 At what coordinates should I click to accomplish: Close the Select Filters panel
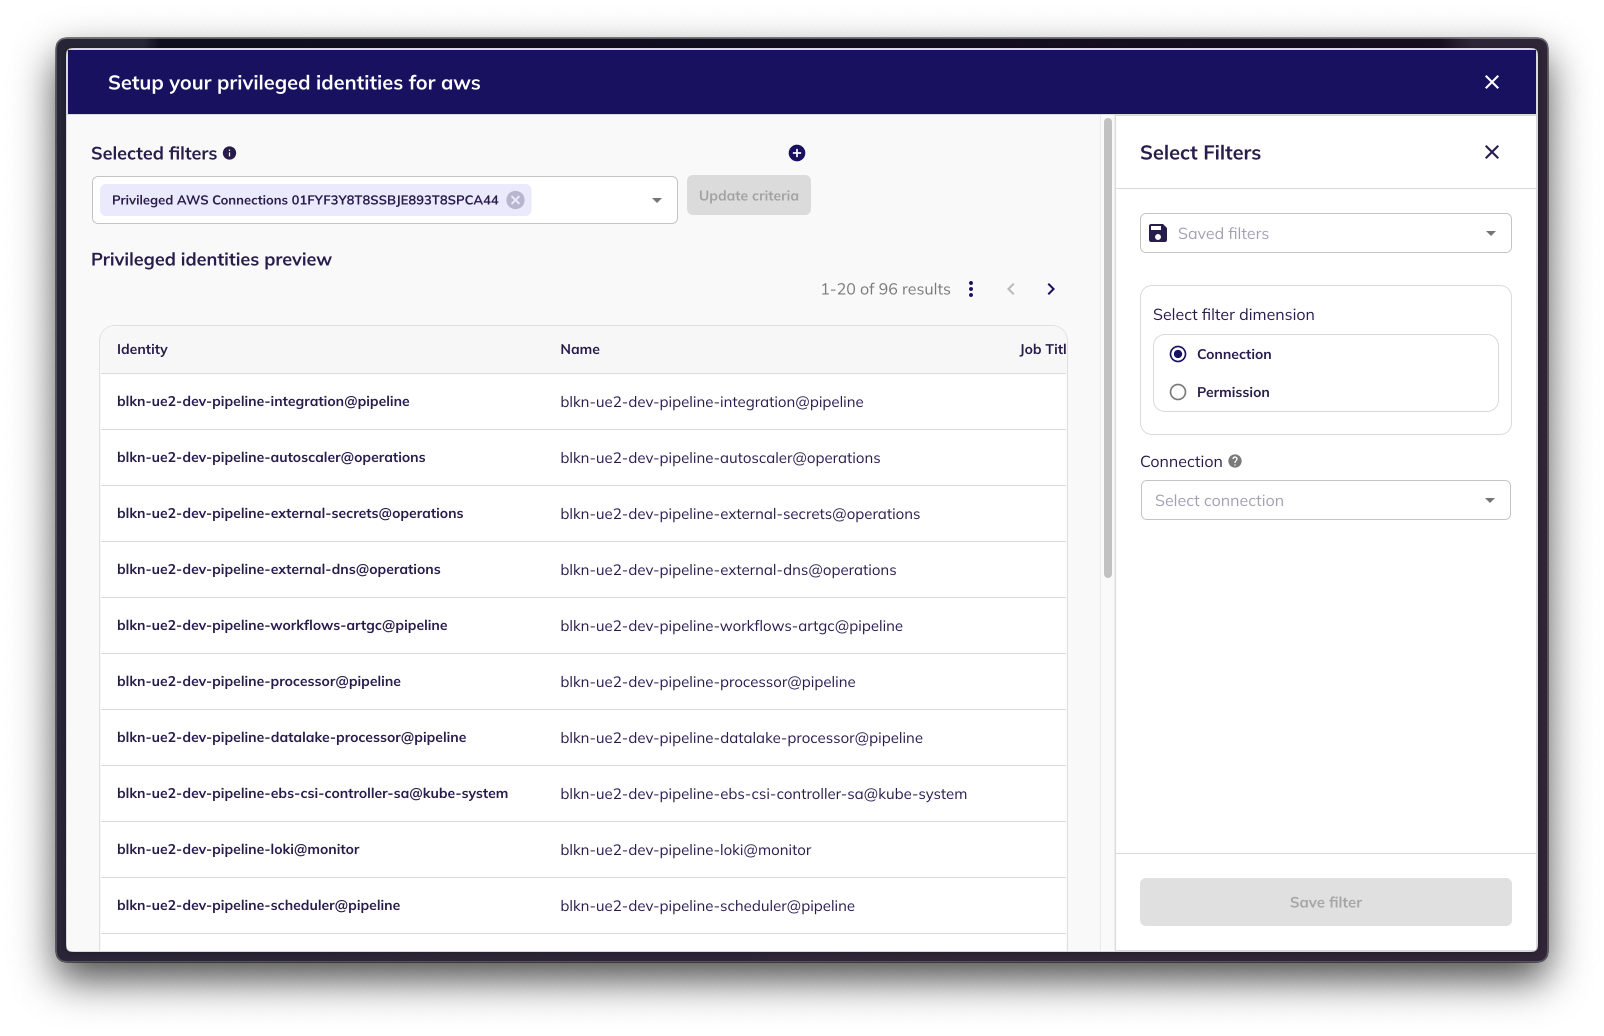pos(1492,152)
